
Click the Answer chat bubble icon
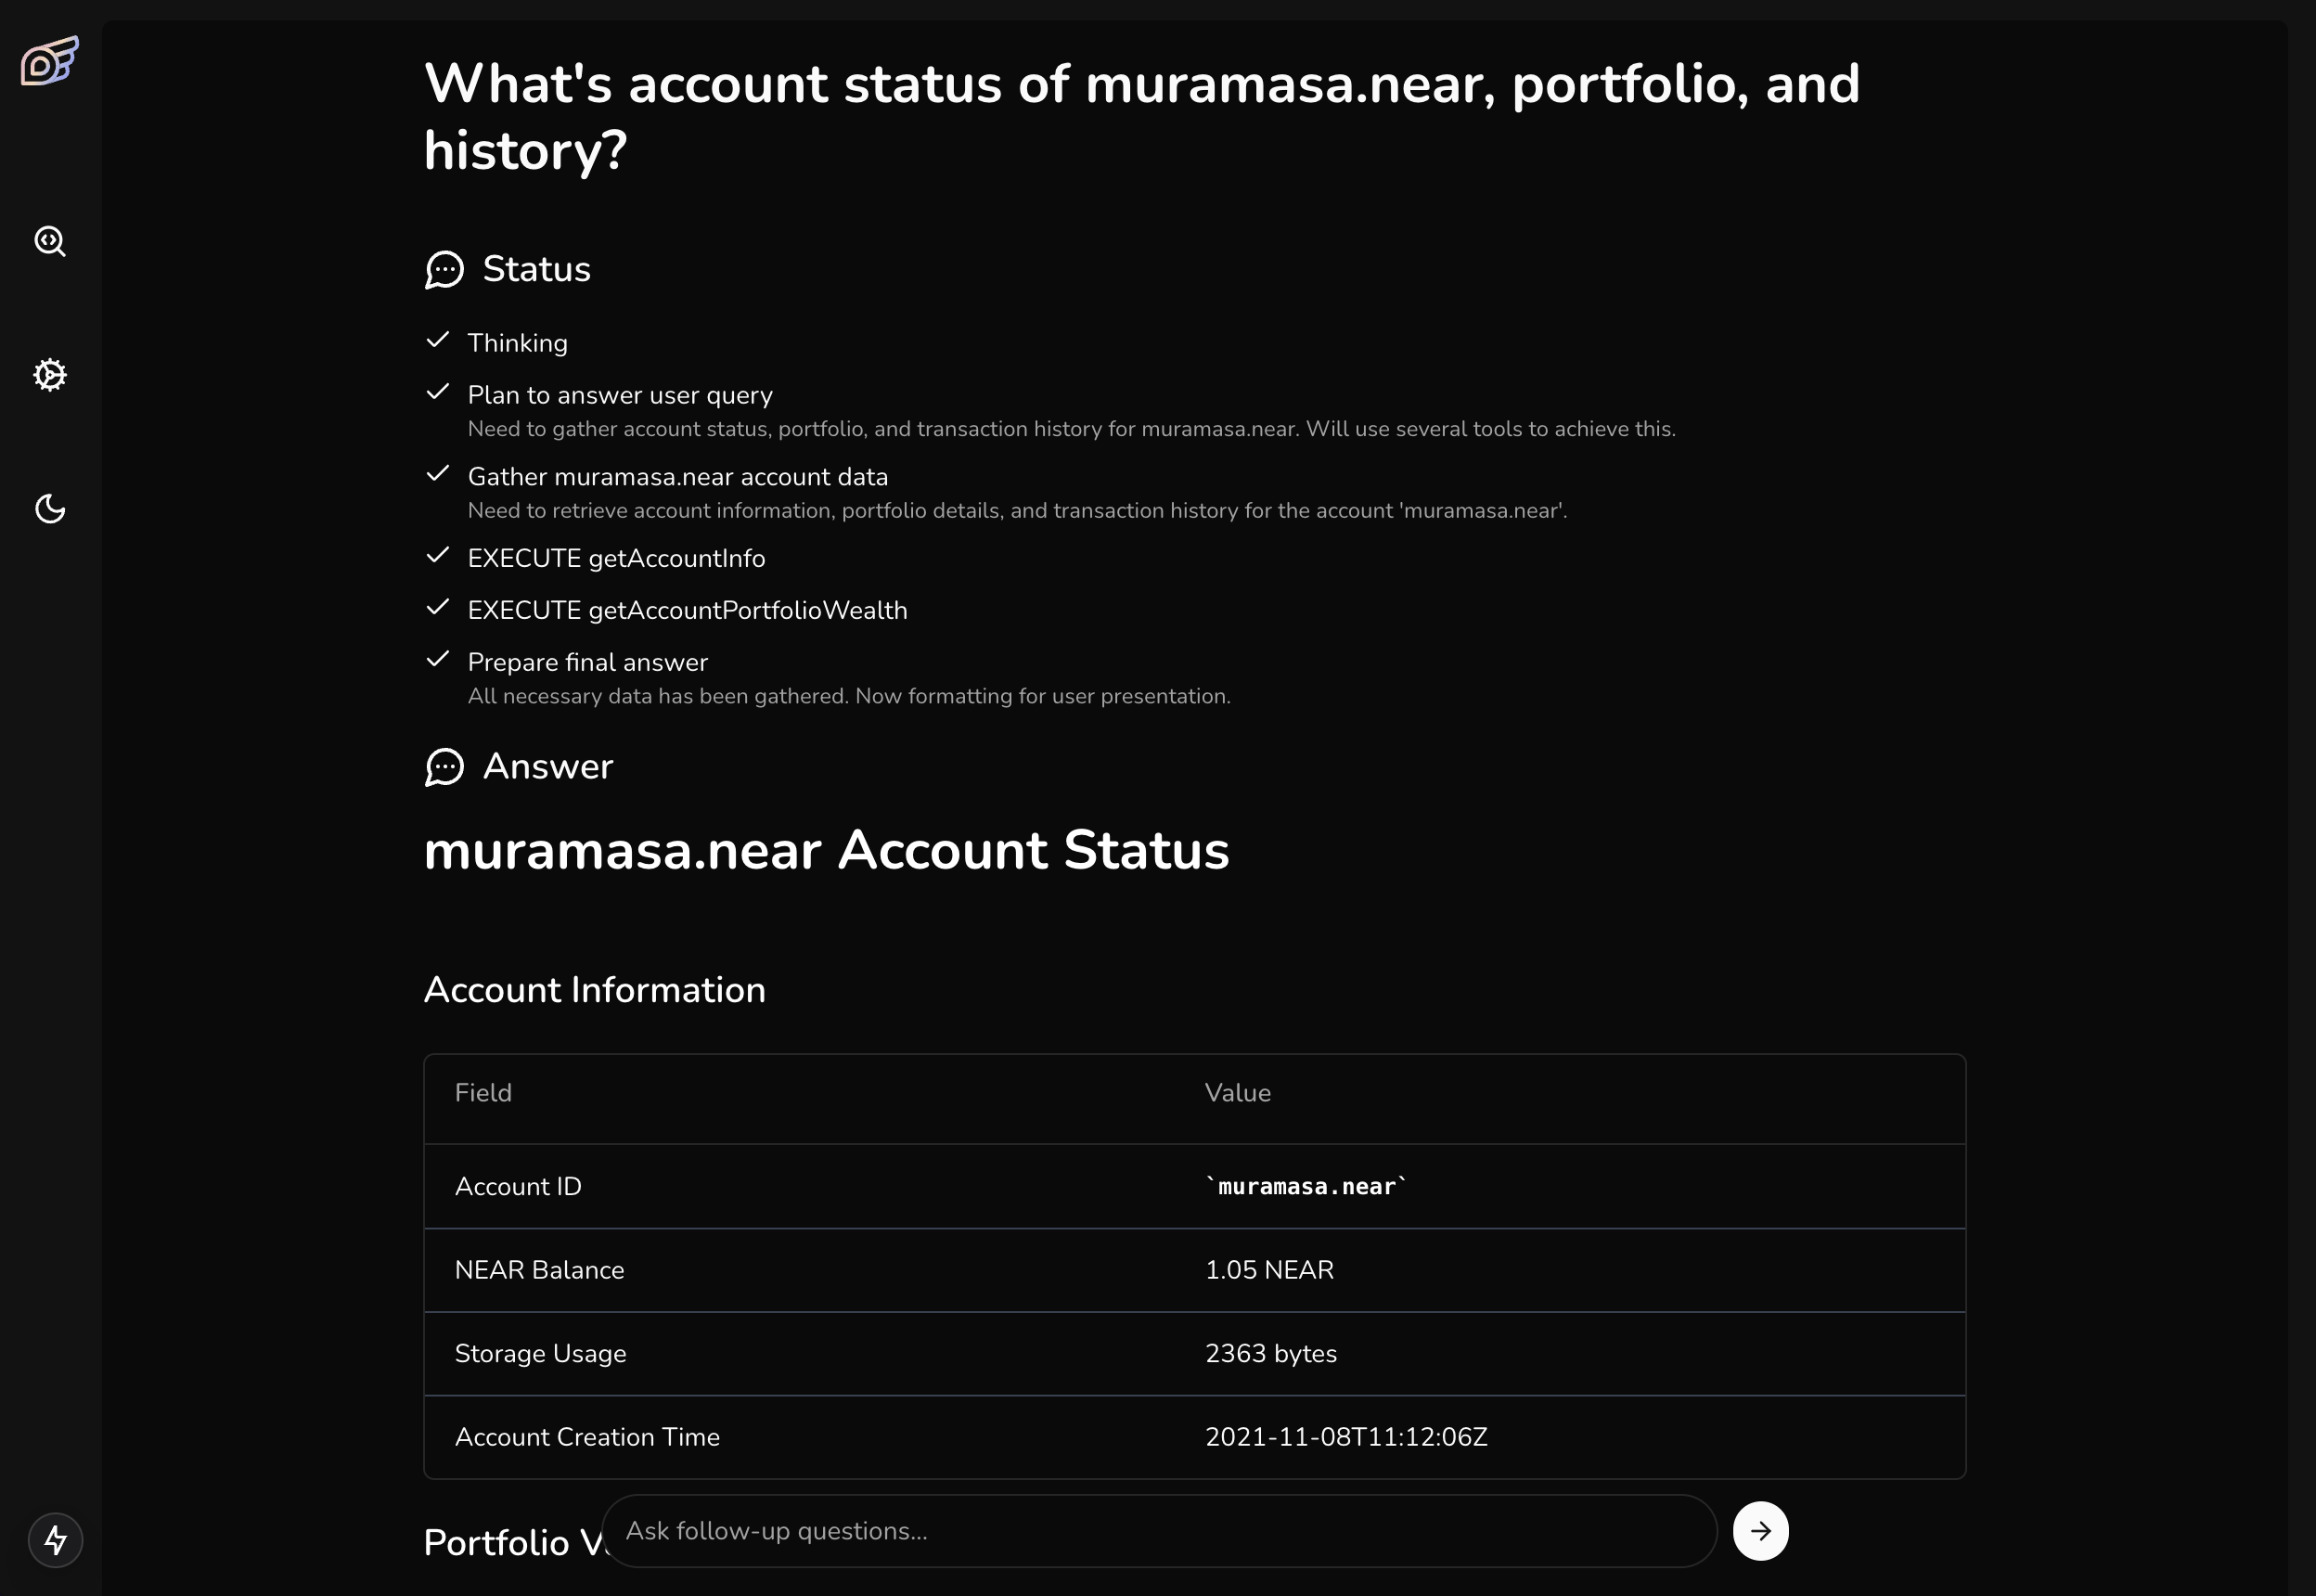tap(444, 767)
